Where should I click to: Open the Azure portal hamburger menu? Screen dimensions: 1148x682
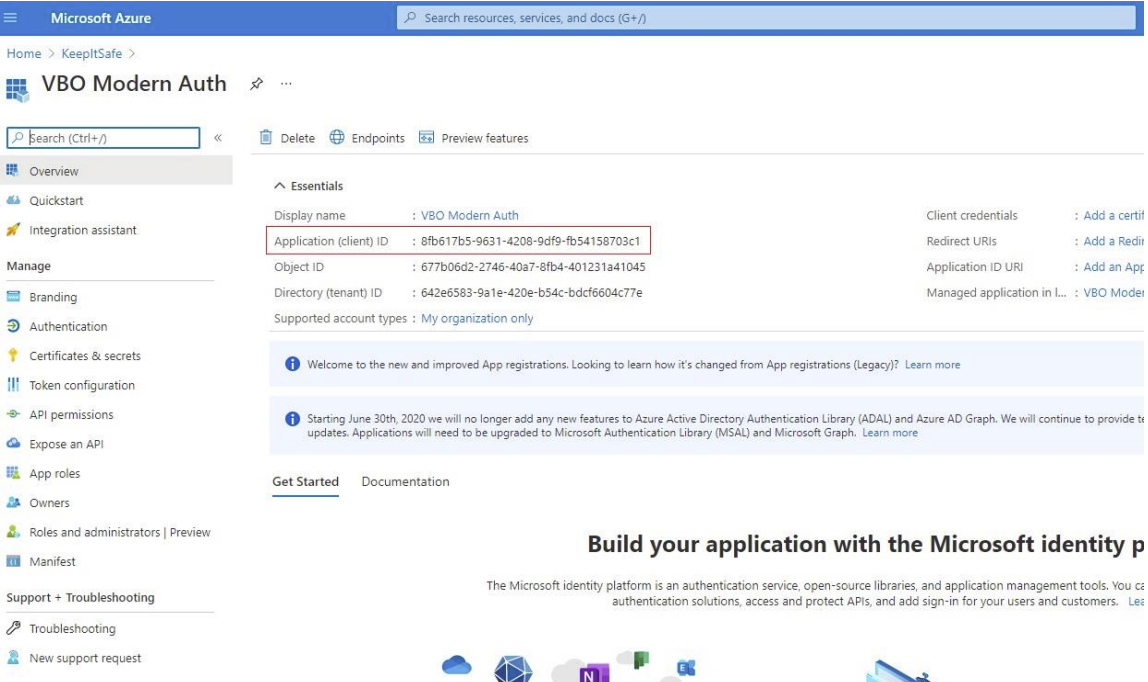[10, 17]
